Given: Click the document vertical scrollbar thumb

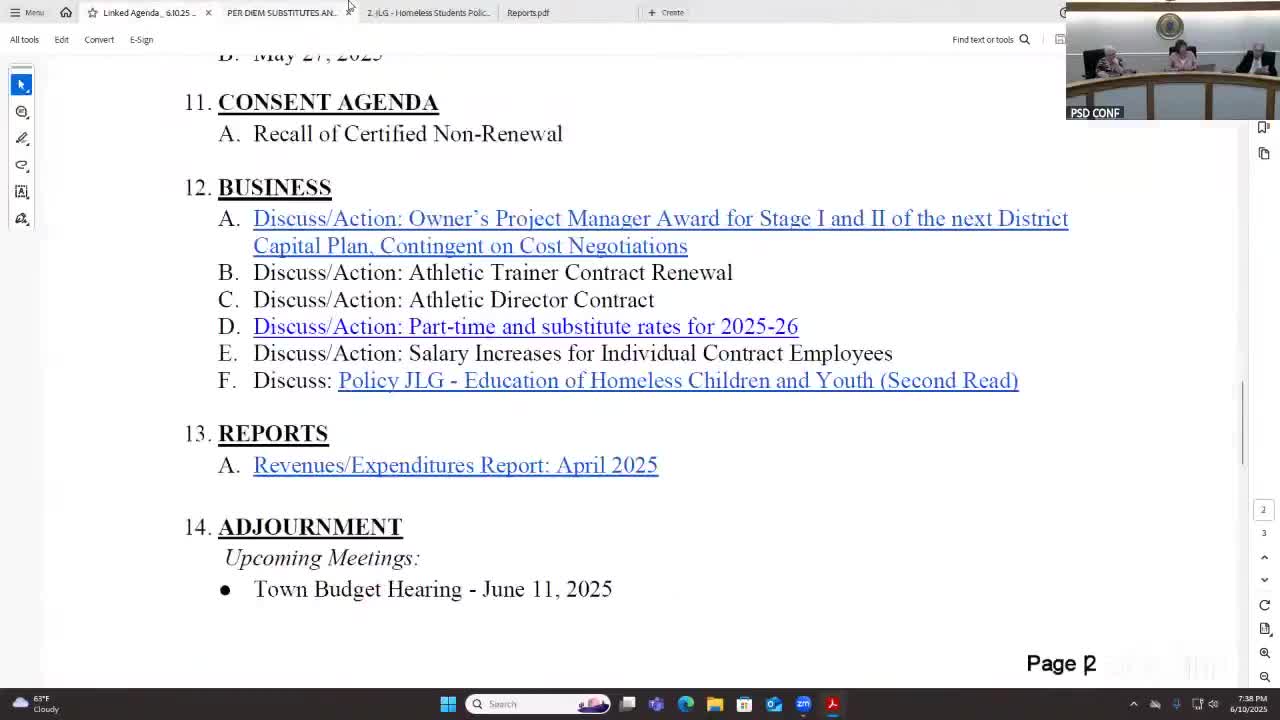Looking at the screenshot, I should tap(1243, 422).
